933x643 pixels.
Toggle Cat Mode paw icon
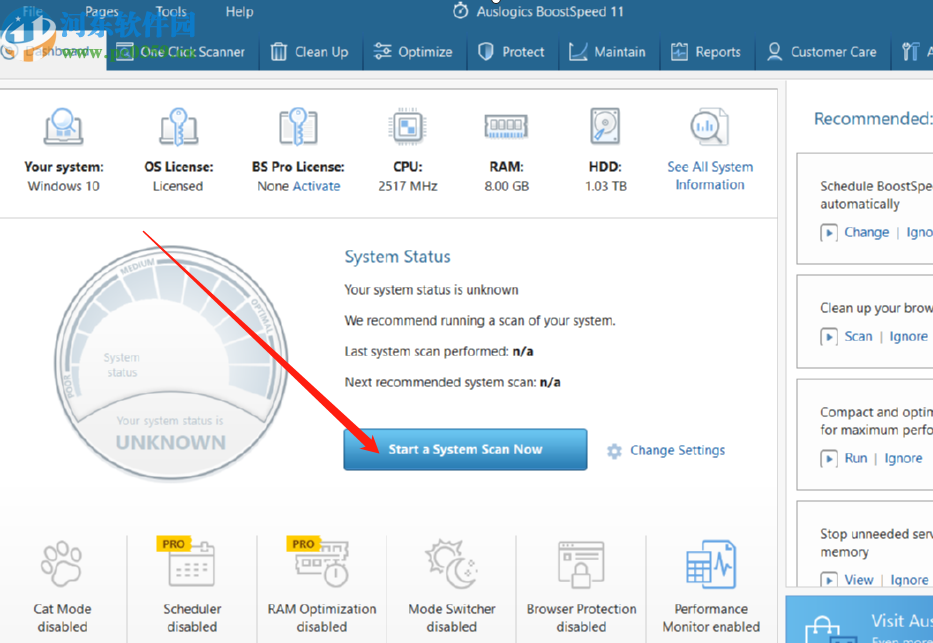point(61,564)
